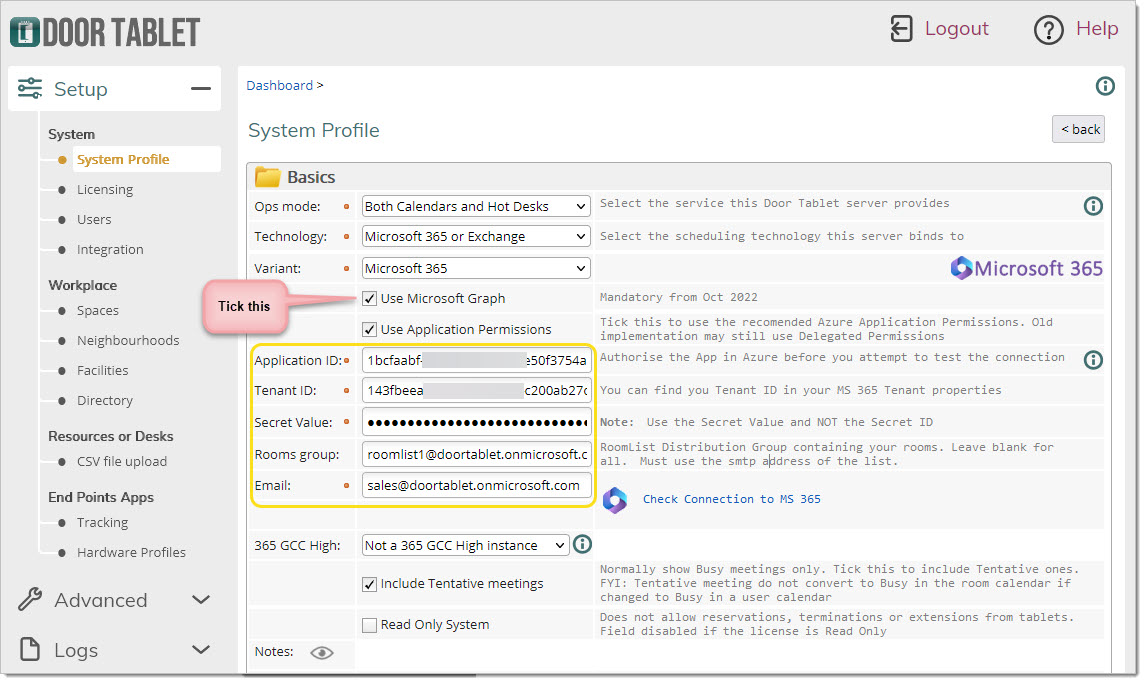Image resolution: width=1144 pixels, height=682 pixels.
Task: Open Directory in the sidebar
Action: (x=104, y=400)
